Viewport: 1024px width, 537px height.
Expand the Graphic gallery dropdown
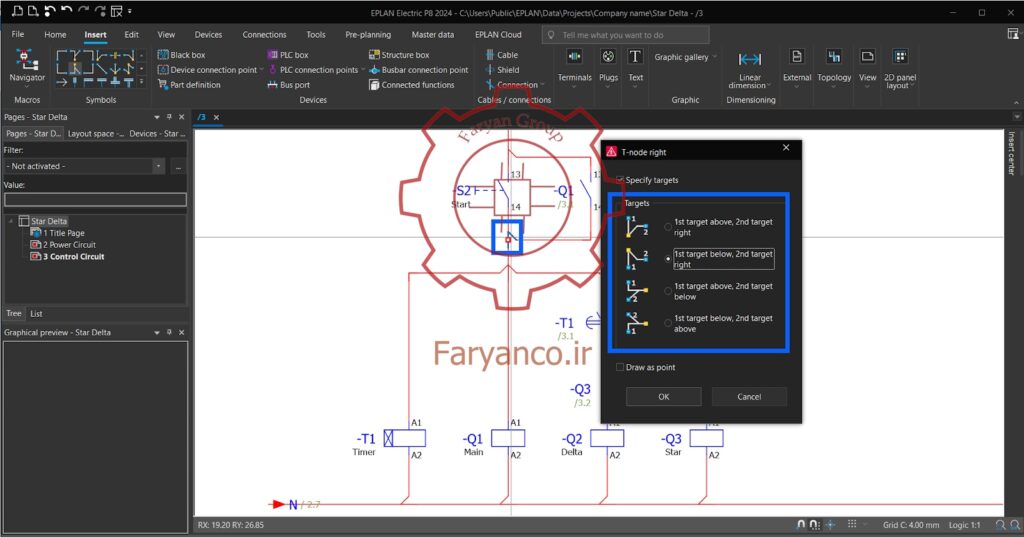(715, 57)
